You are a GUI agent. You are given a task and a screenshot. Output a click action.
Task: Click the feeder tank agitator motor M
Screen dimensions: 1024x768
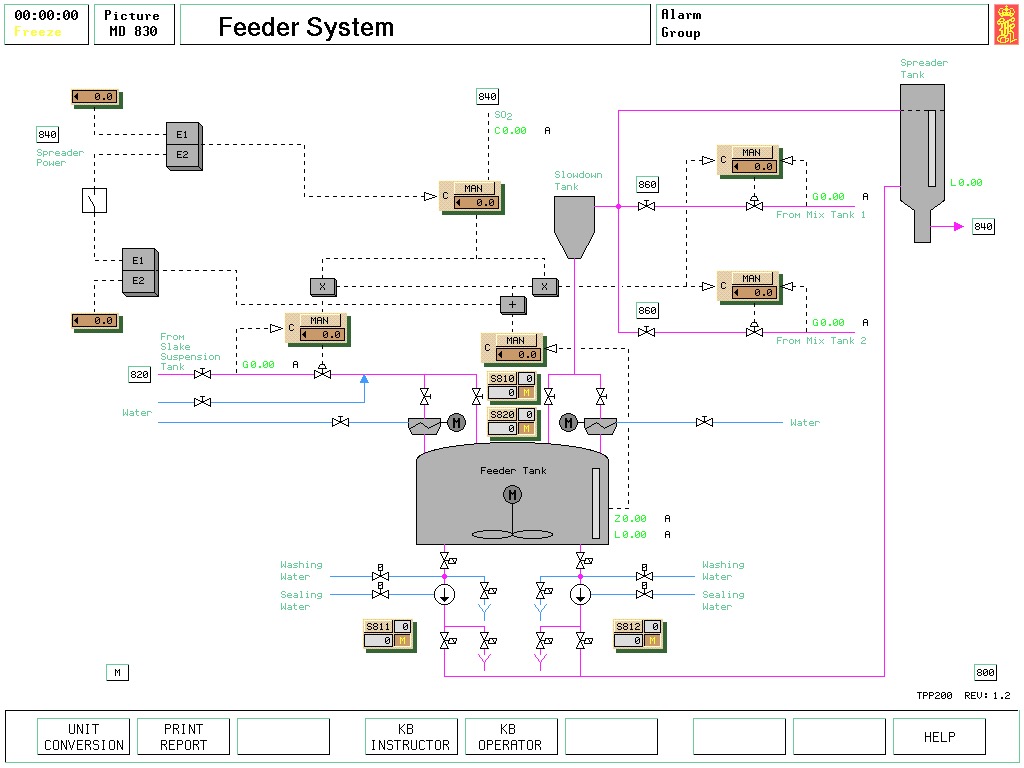tap(513, 495)
